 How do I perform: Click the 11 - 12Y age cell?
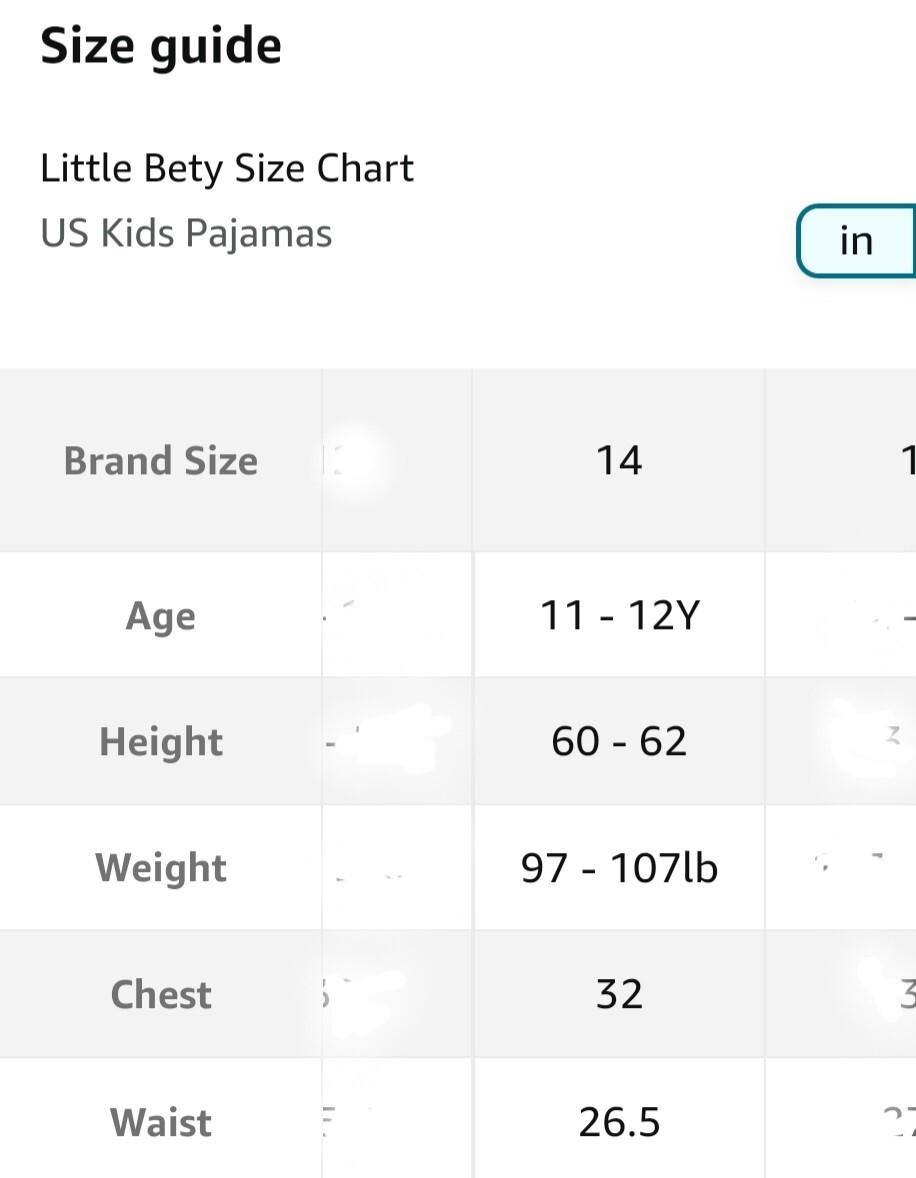point(619,615)
